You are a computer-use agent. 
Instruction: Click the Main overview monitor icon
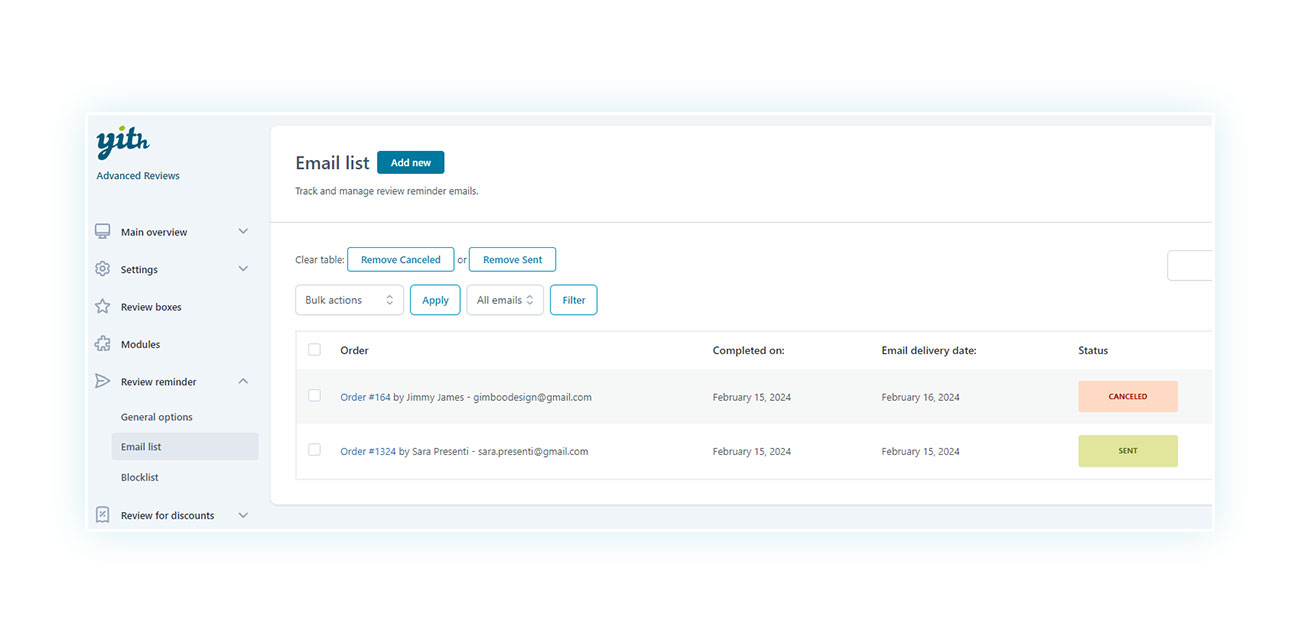click(102, 232)
